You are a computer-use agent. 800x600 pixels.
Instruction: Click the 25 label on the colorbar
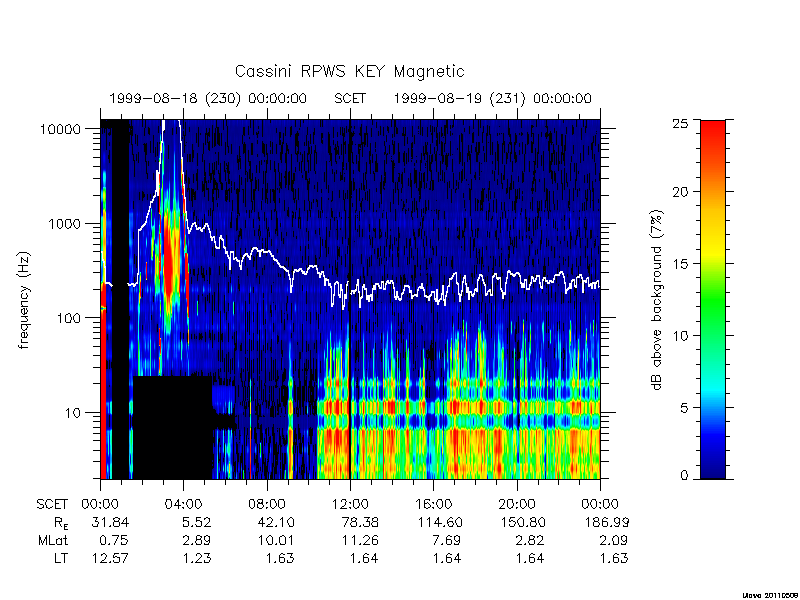click(681, 123)
